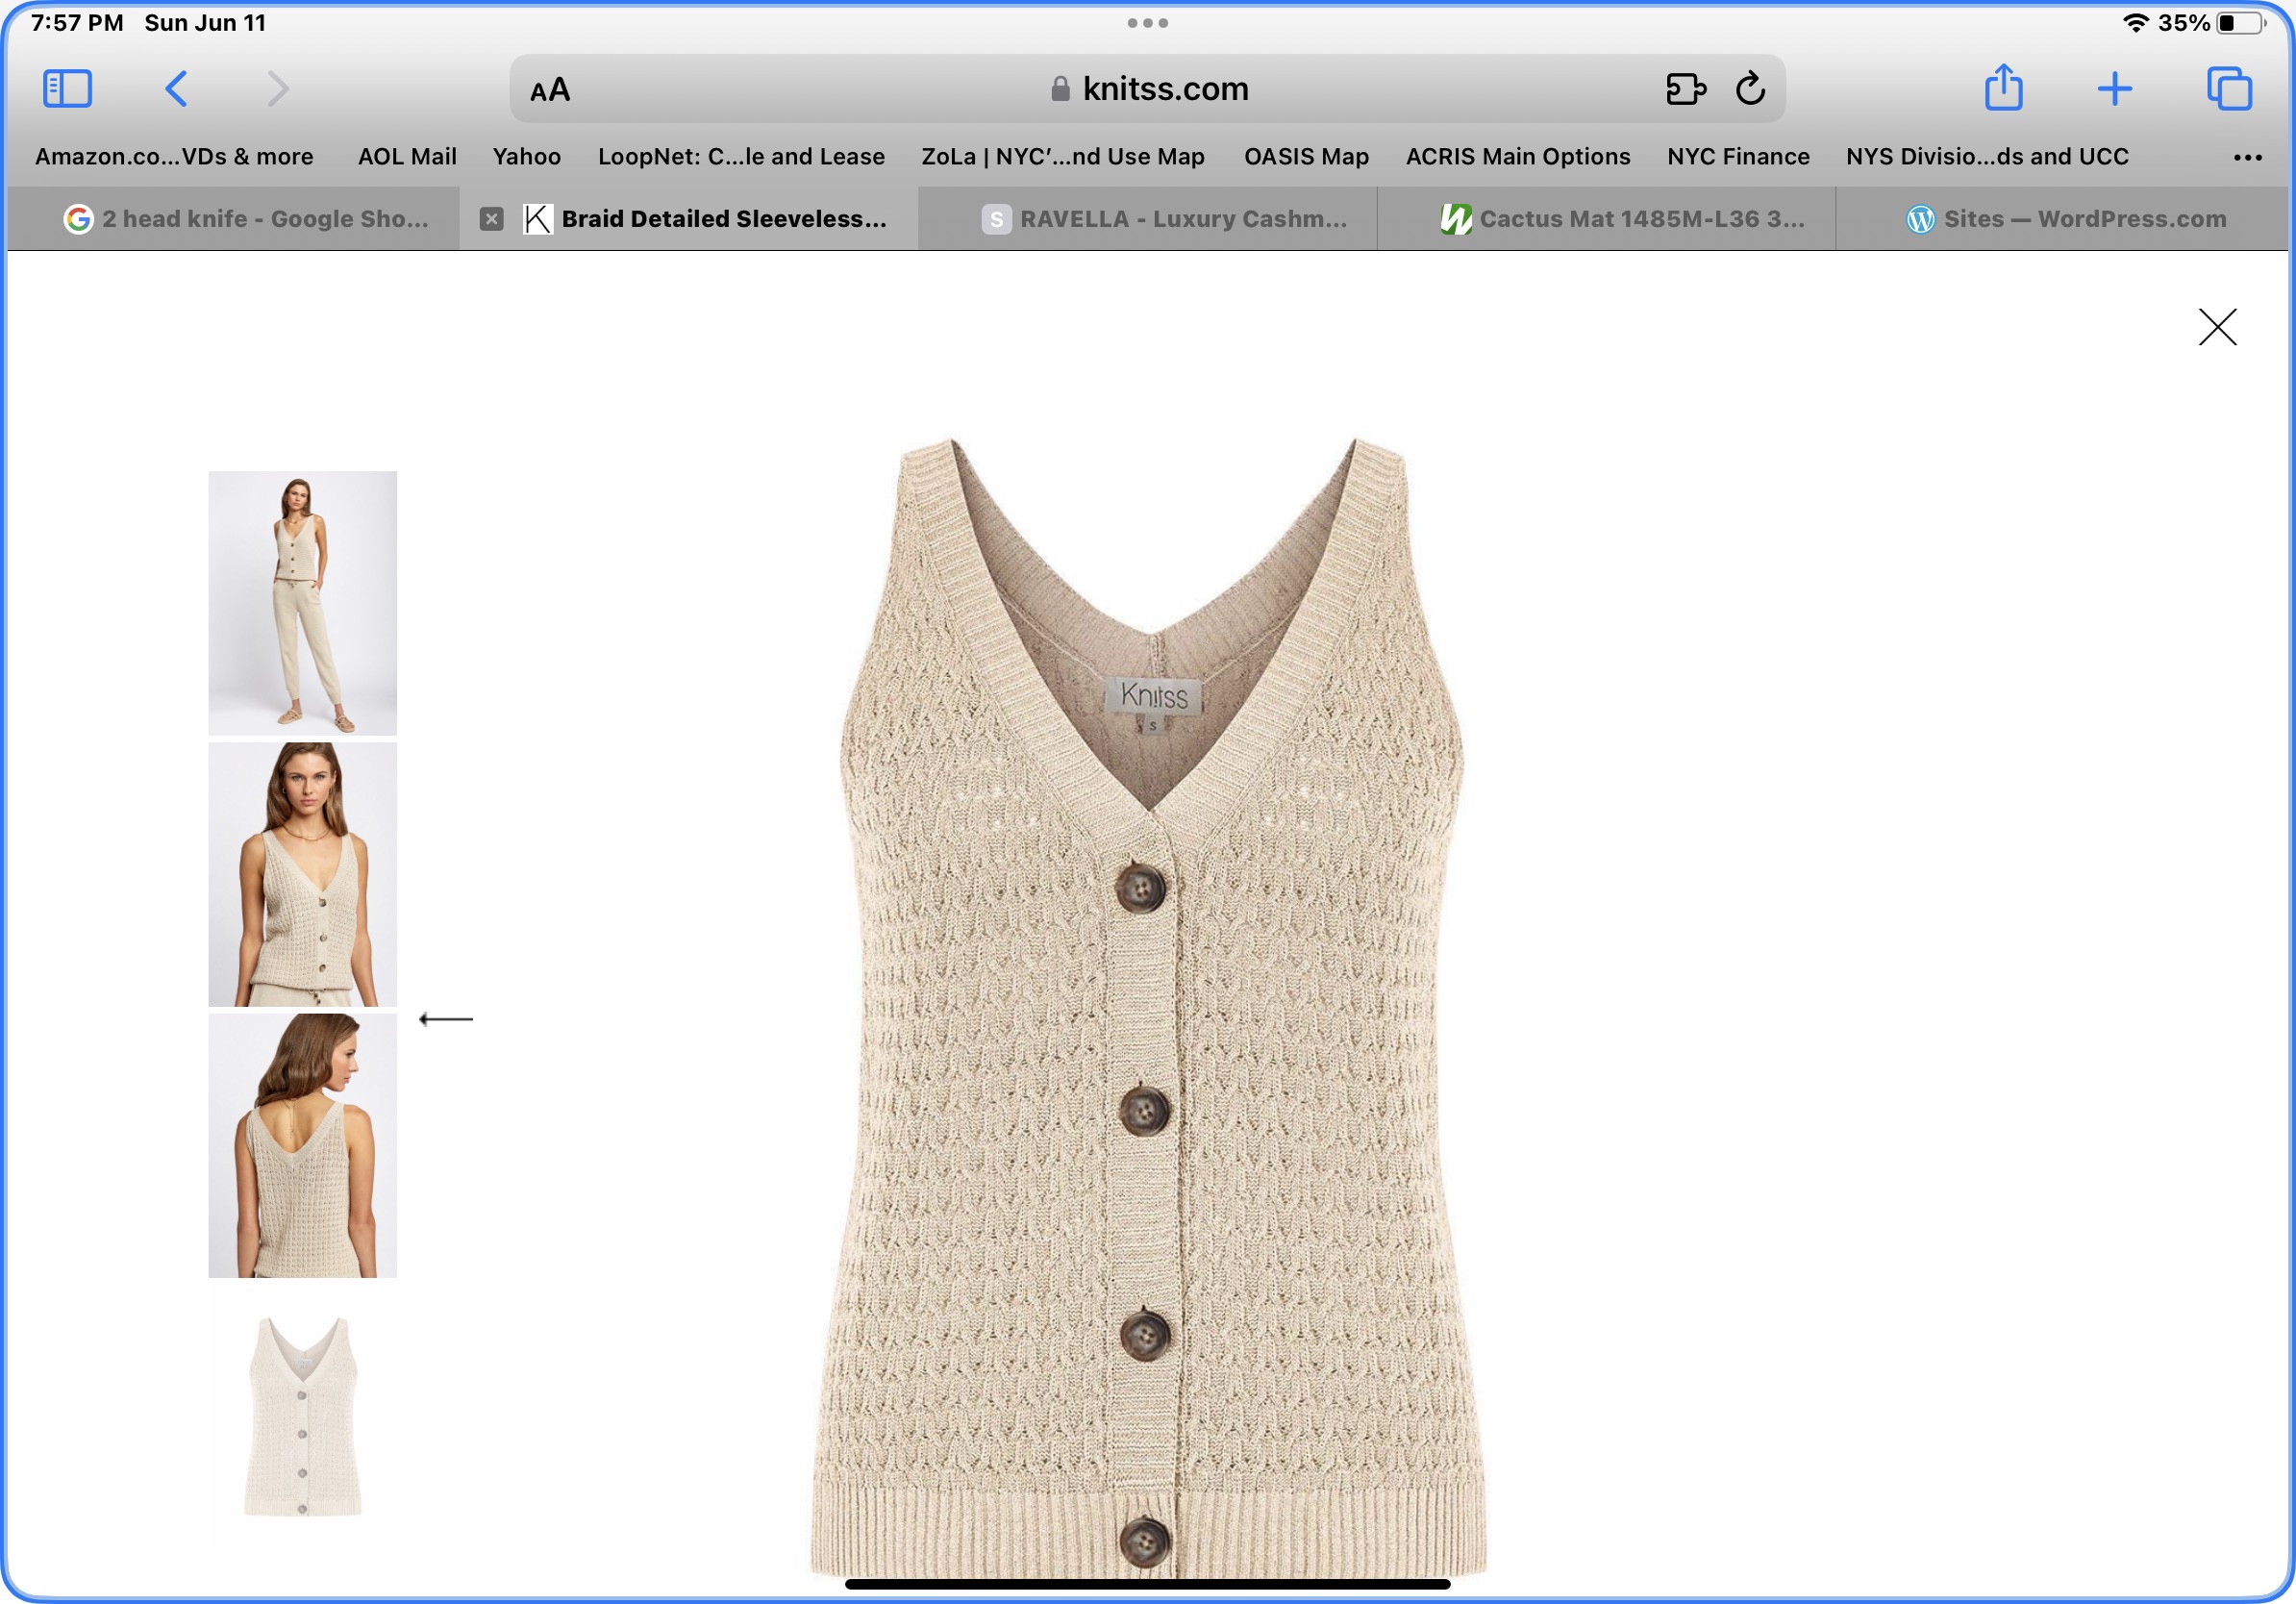2296x1604 pixels.
Task: Go back to previous page
Action: [x=176, y=89]
